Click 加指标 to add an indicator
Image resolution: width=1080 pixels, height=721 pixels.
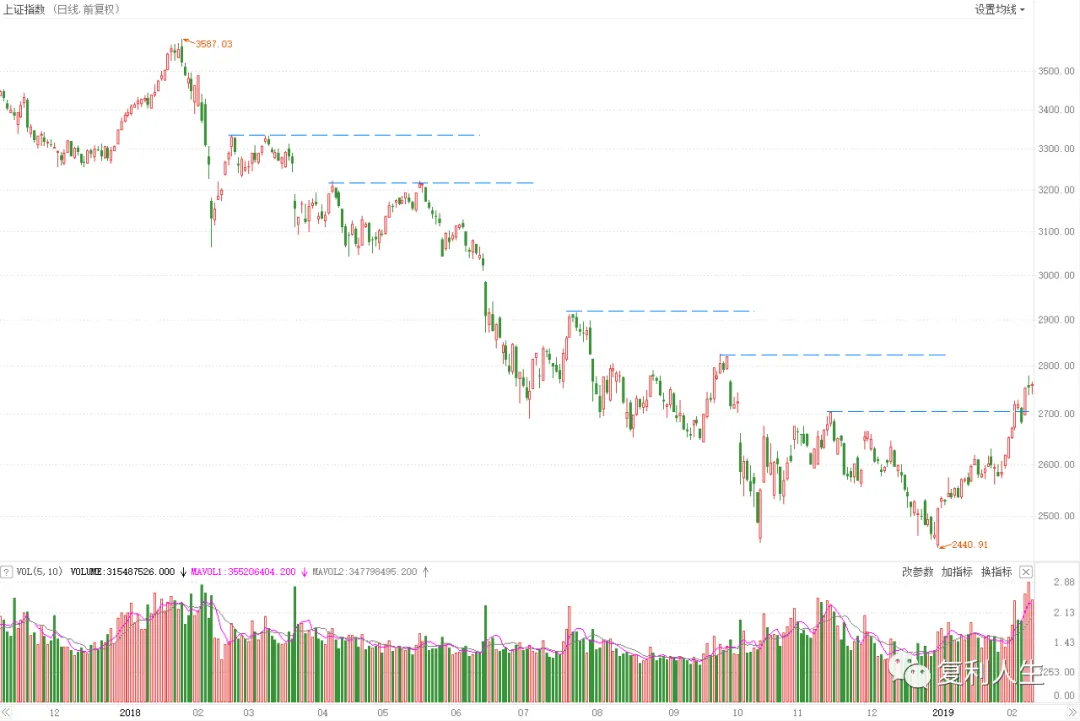(x=956, y=572)
